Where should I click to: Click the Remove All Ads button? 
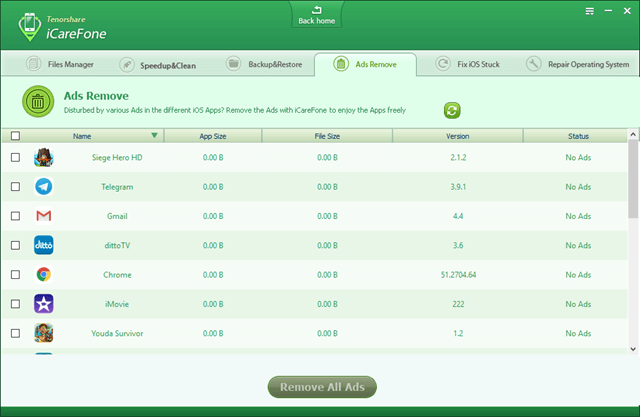tap(322, 387)
